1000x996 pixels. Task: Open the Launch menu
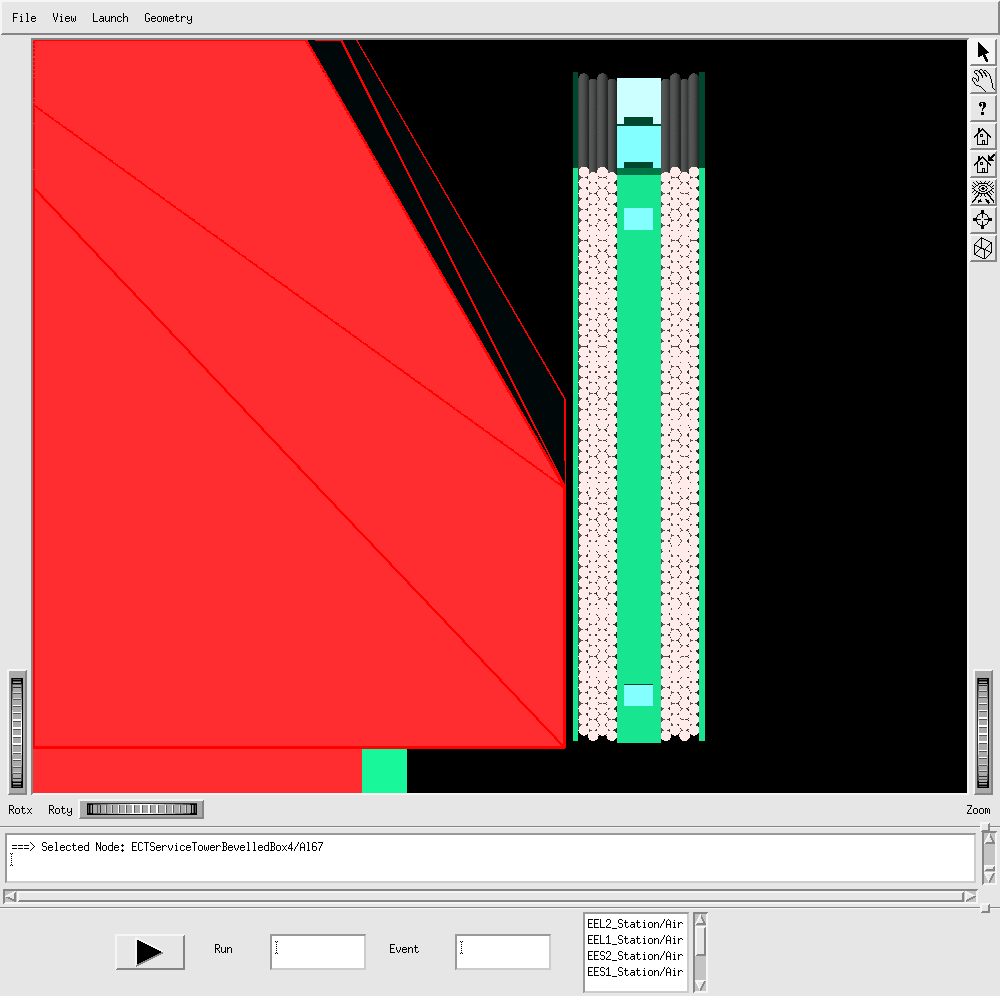click(110, 18)
